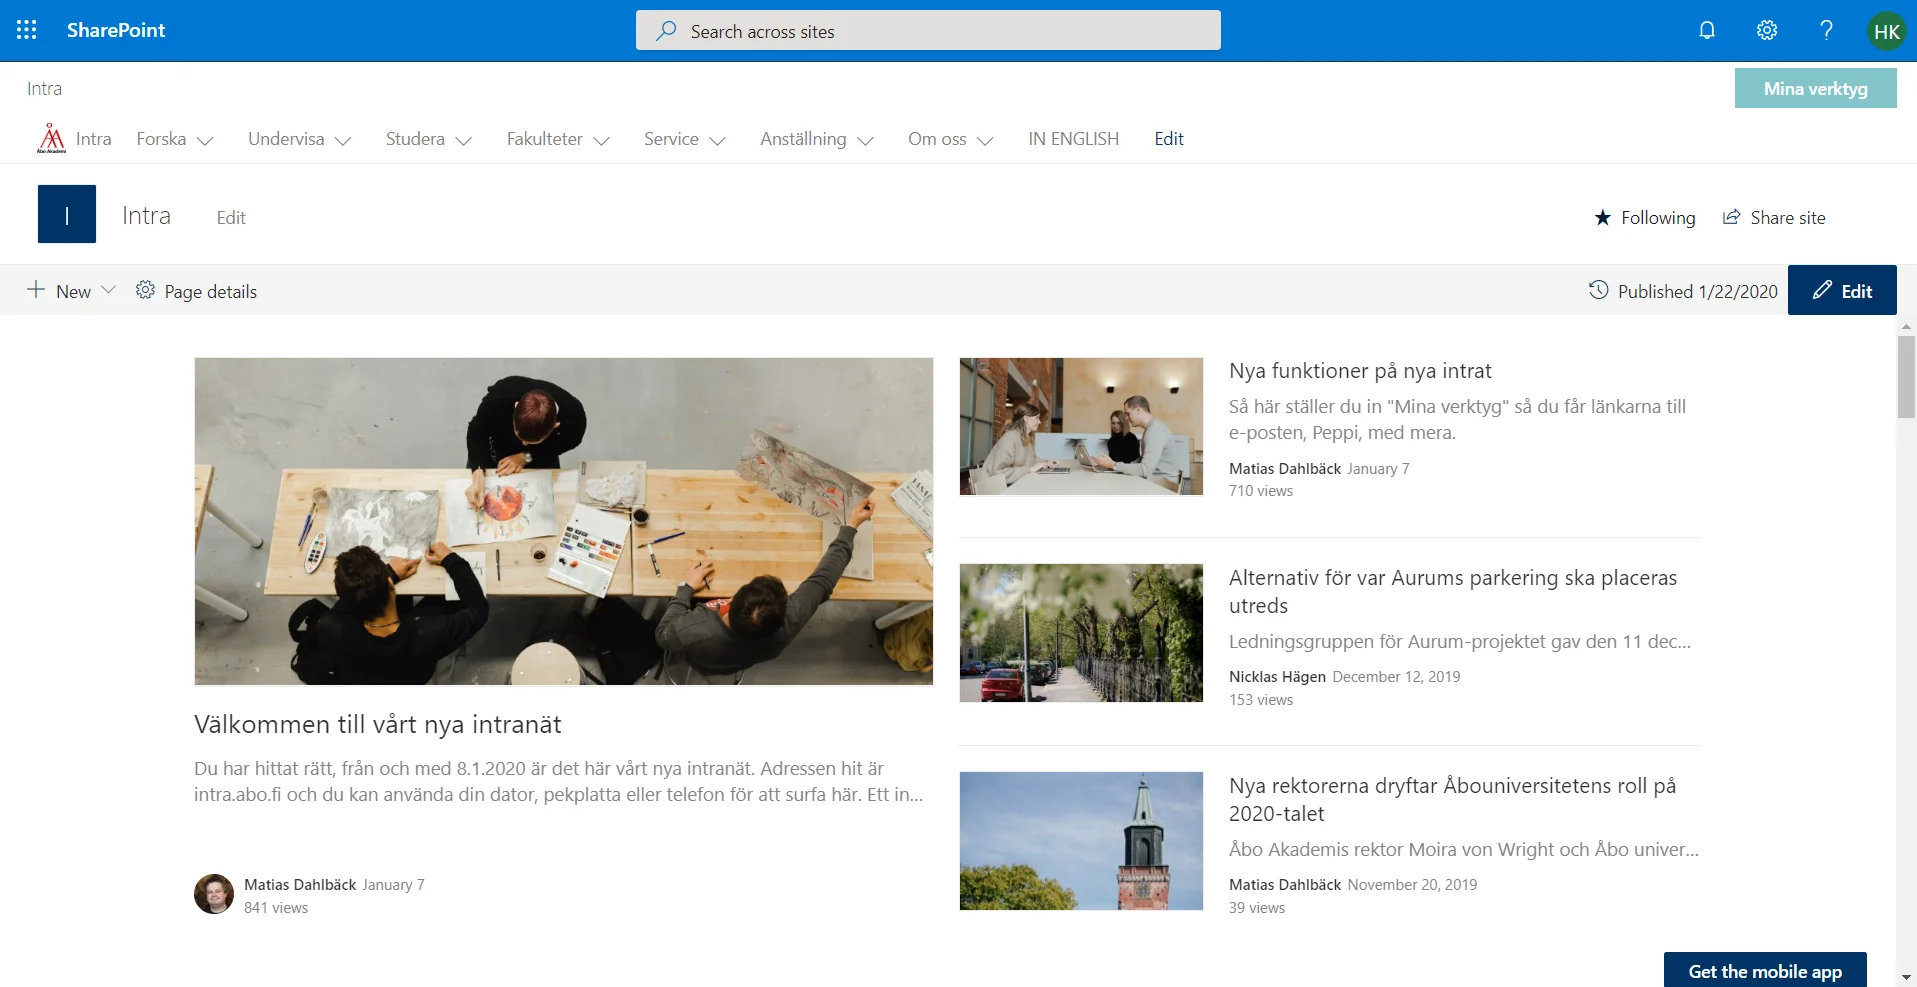Click the Intra site logo tile

point(67,214)
